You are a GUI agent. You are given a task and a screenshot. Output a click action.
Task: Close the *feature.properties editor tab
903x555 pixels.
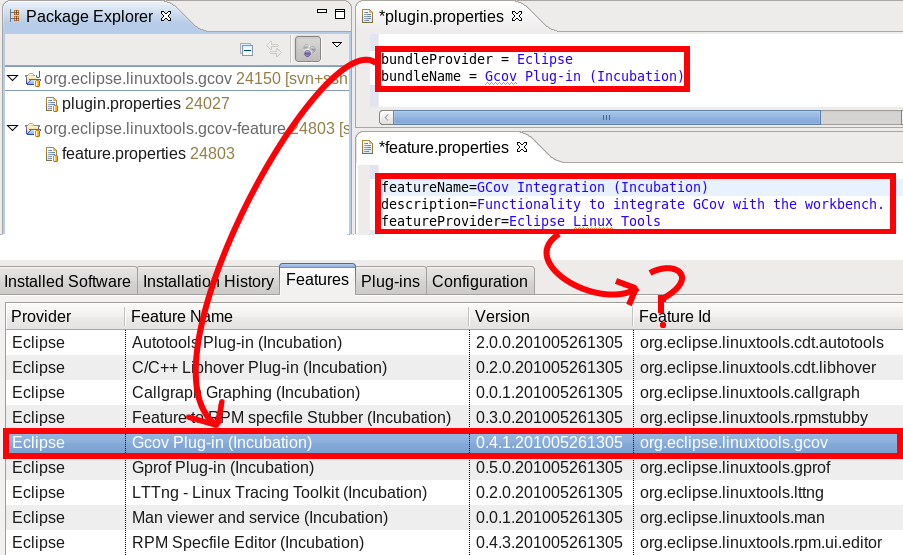tap(522, 147)
